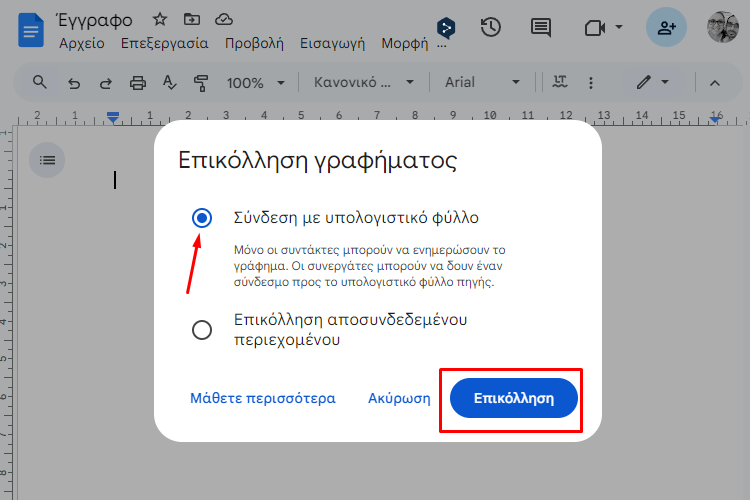Click the Ακύρωση button
Image resolution: width=750 pixels, height=500 pixels.
click(x=399, y=398)
